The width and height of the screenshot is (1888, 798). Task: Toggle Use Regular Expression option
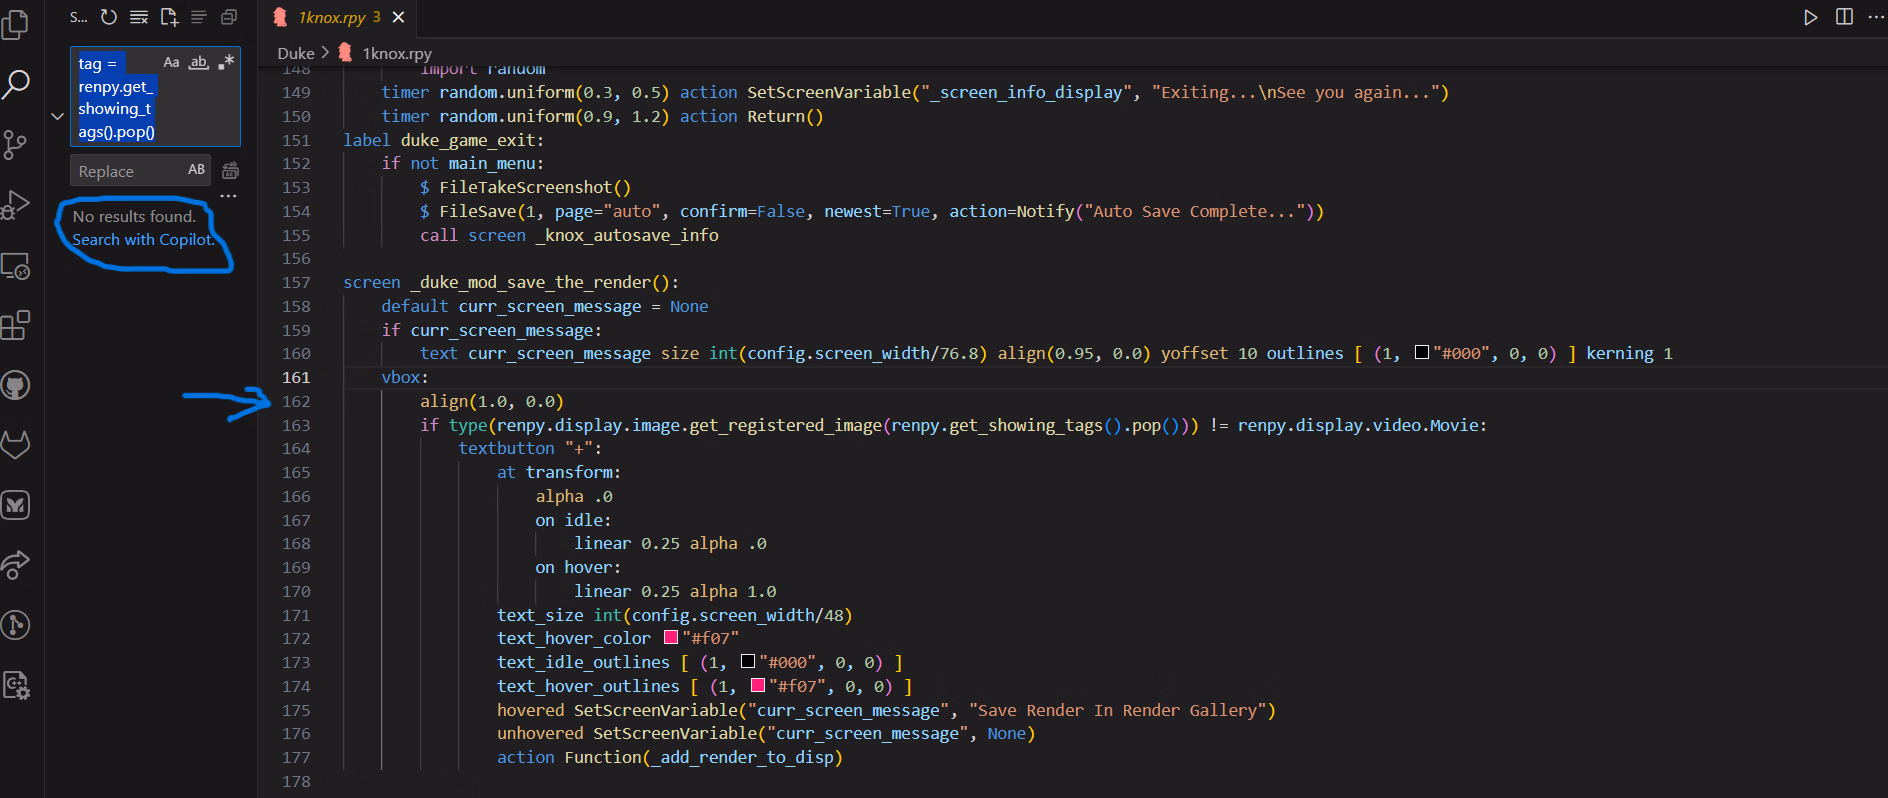[x=227, y=62]
